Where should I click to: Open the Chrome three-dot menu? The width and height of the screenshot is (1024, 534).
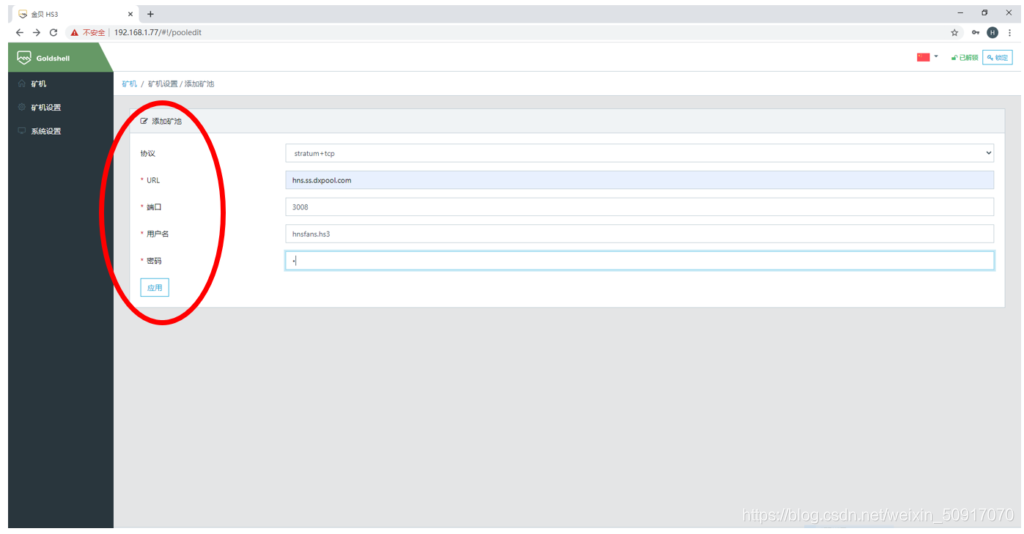1010,32
